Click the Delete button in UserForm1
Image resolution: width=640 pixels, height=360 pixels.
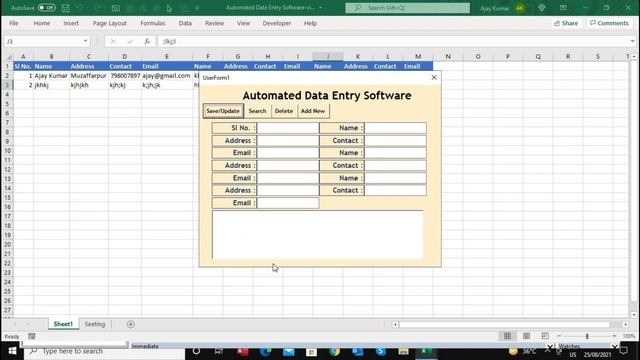tap(284, 111)
